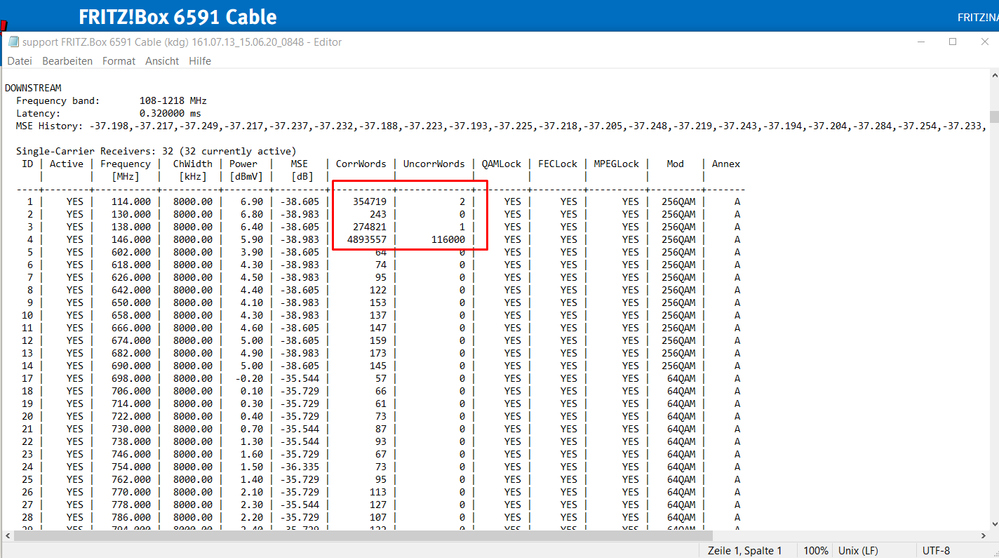Click 'Zeile 1, Spalte 1' in status bar
This screenshot has height=558, width=999.
(744, 550)
